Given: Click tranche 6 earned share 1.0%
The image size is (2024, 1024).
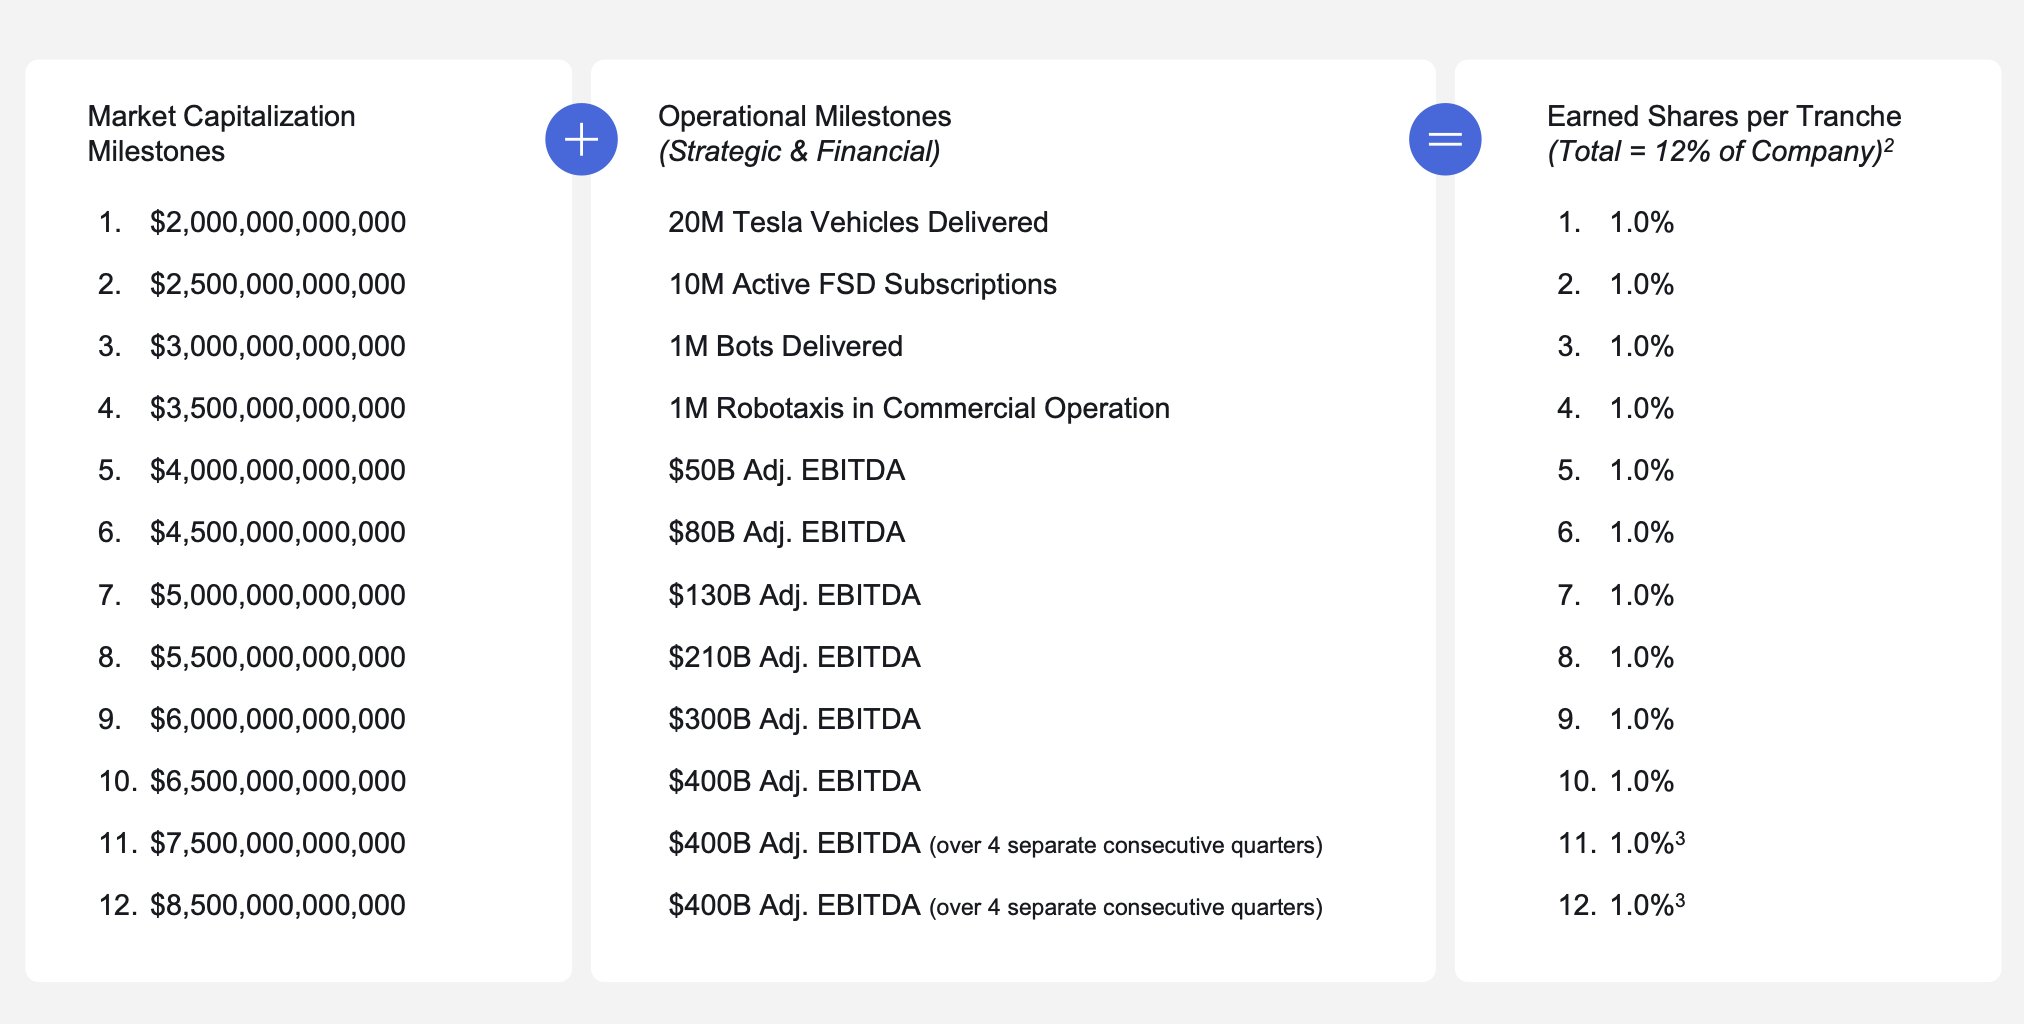Looking at the screenshot, I should (1641, 532).
